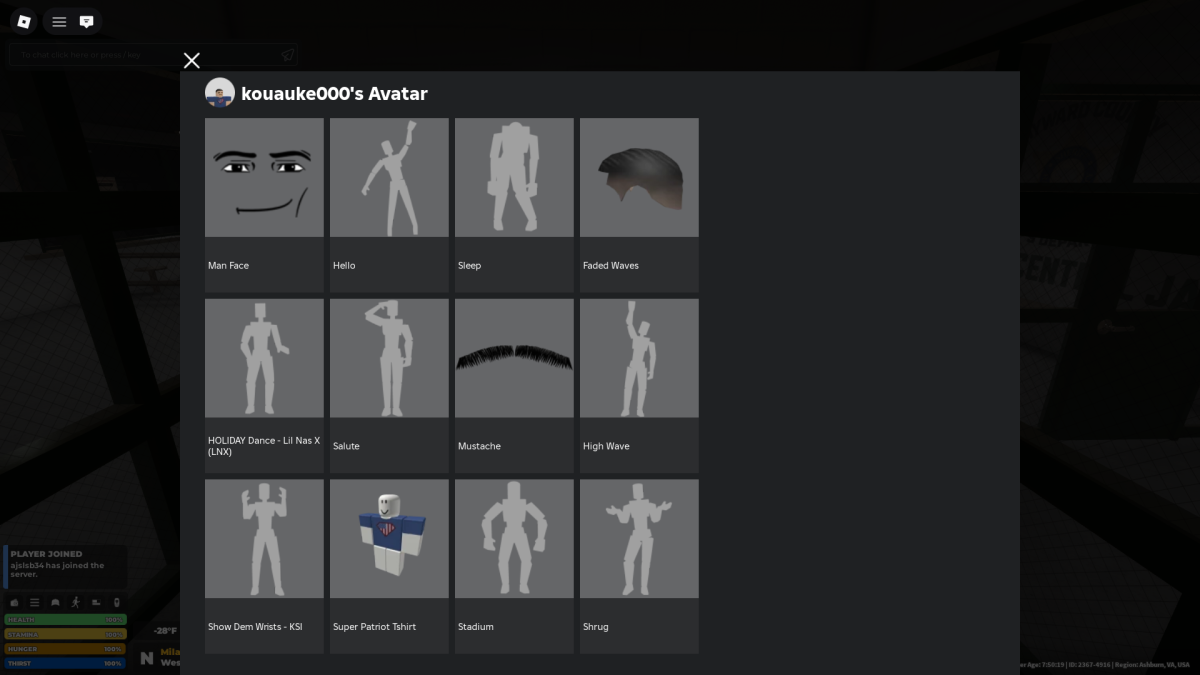Open the hamburger menu in top bar
This screenshot has width=1200, height=675.
coord(59,21)
